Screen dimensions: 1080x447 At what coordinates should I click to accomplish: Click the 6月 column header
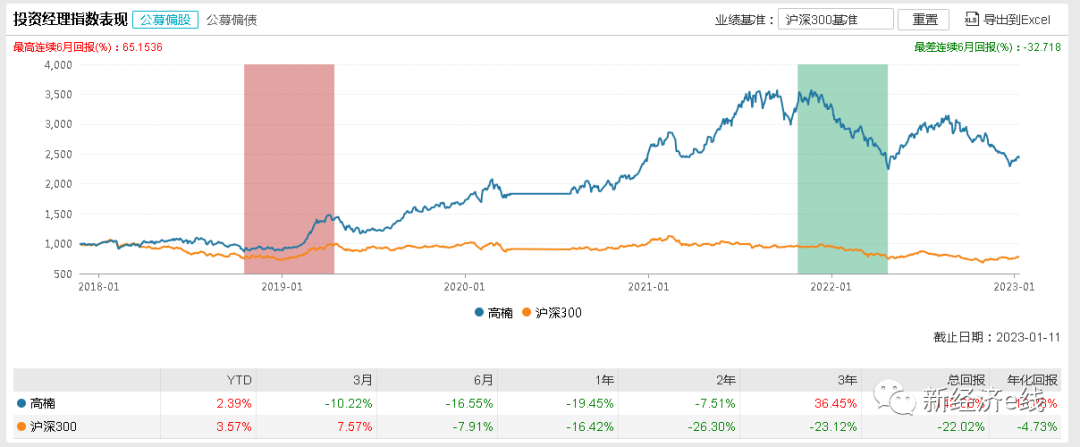tap(483, 380)
